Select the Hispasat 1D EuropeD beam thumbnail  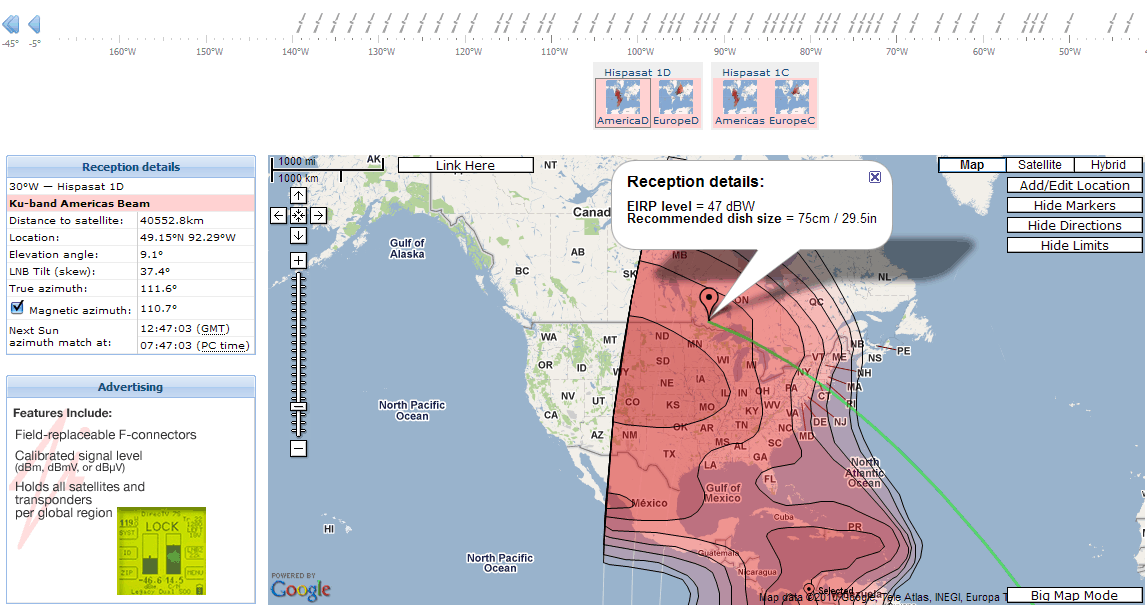click(x=676, y=102)
